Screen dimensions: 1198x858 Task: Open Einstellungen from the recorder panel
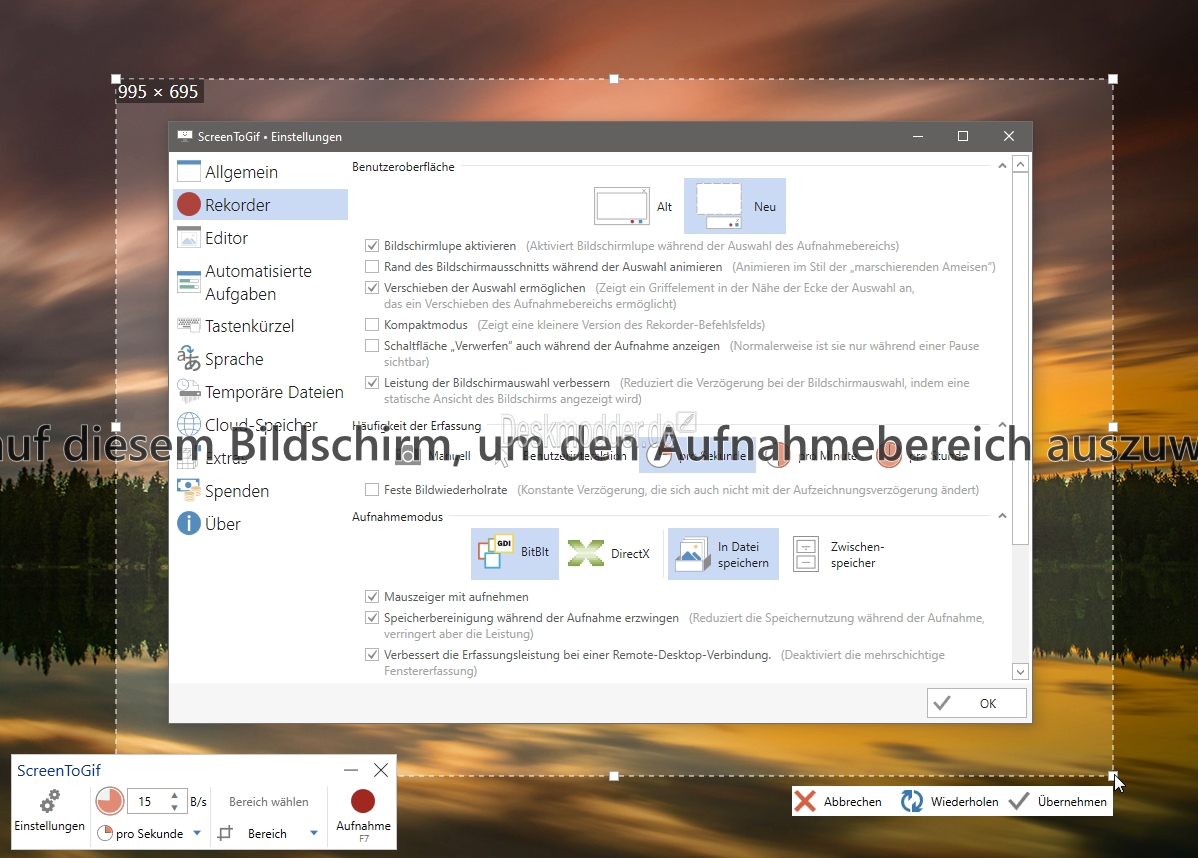pyautogui.click(x=50, y=811)
